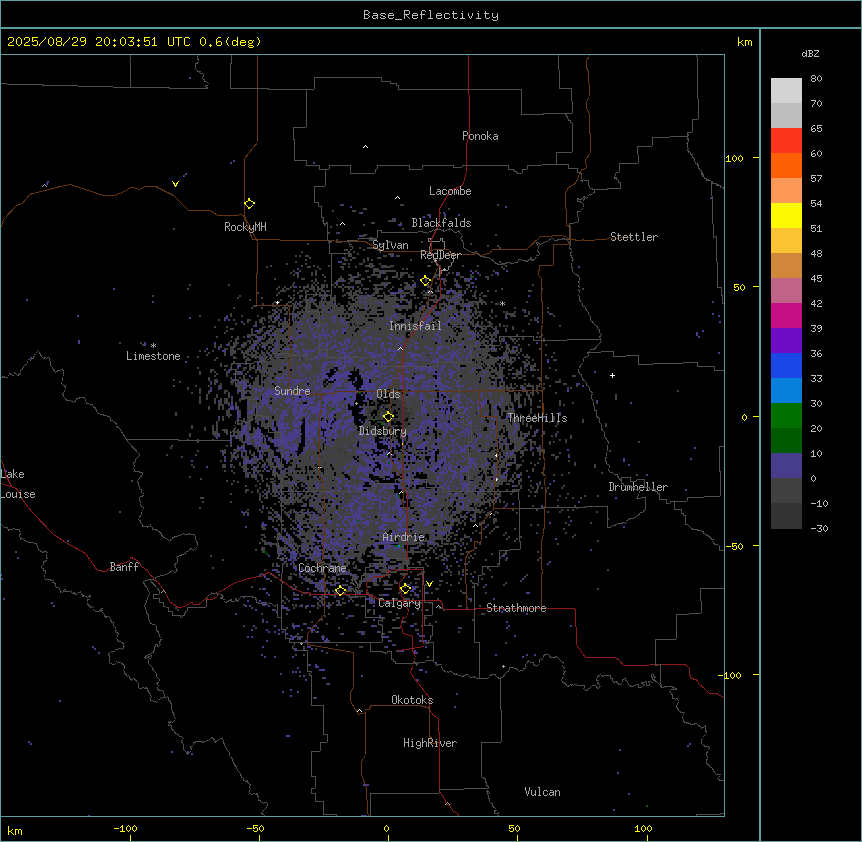The width and height of the screenshot is (862, 842).
Task: Click the yellow diamond marker above RockyMH
Action: tap(249, 204)
